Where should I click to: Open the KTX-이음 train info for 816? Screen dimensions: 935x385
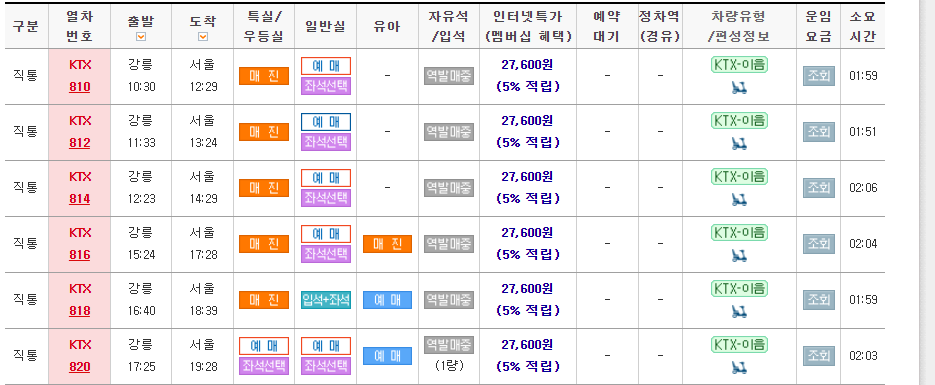click(739, 232)
